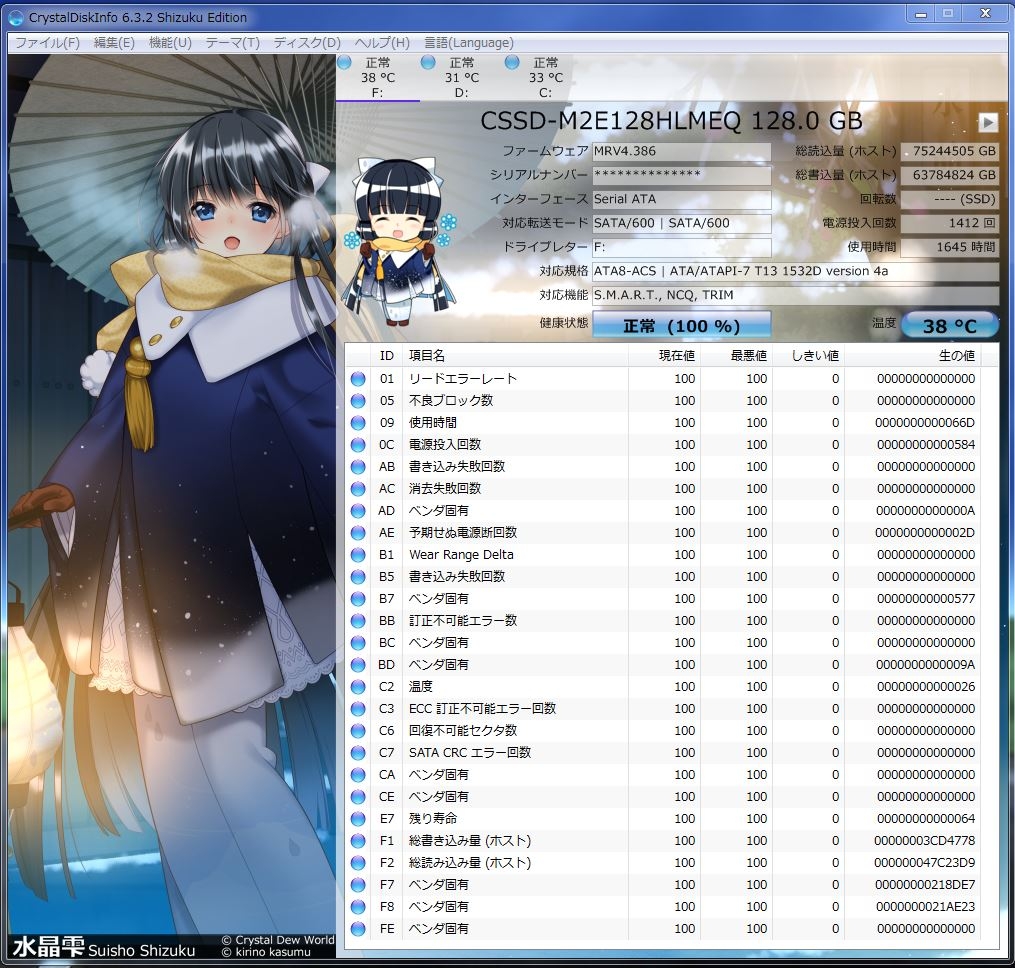Select raw value 000000000066D in 使用時間 row

[x=925, y=423]
